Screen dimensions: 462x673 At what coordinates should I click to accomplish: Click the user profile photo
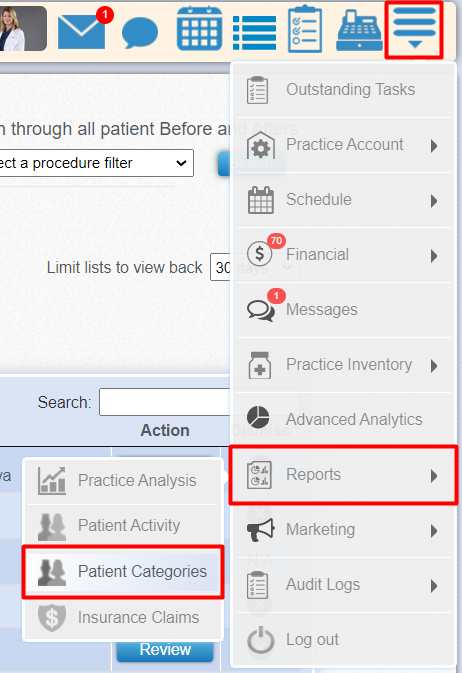(23, 29)
